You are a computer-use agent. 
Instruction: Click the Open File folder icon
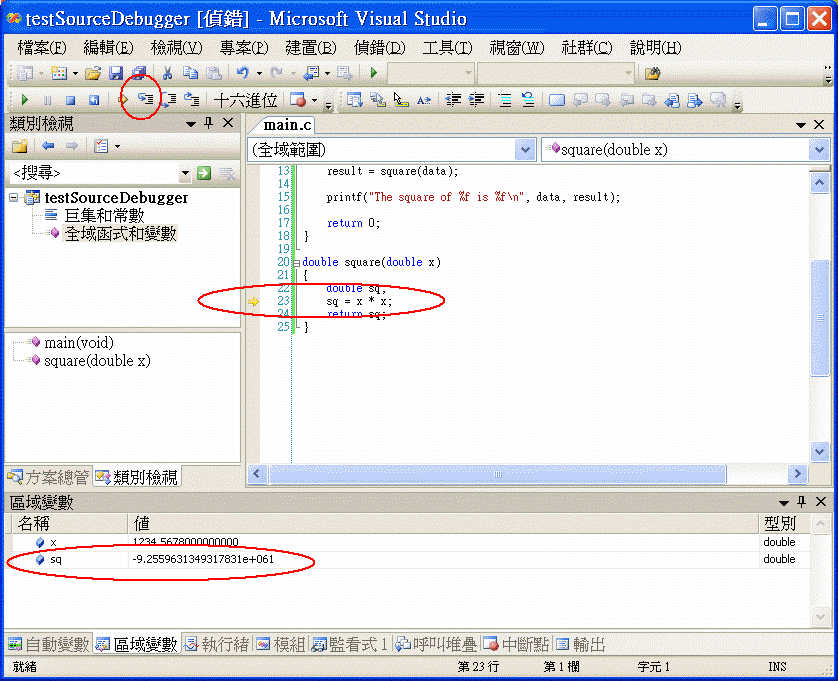[93, 73]
